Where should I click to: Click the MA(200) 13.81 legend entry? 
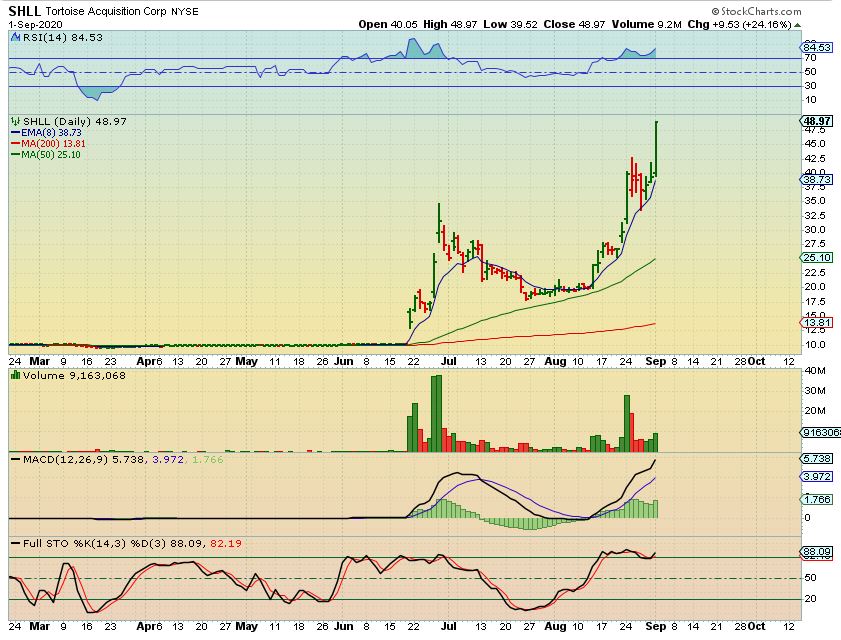pyautogui.click(x=48, y=143)
